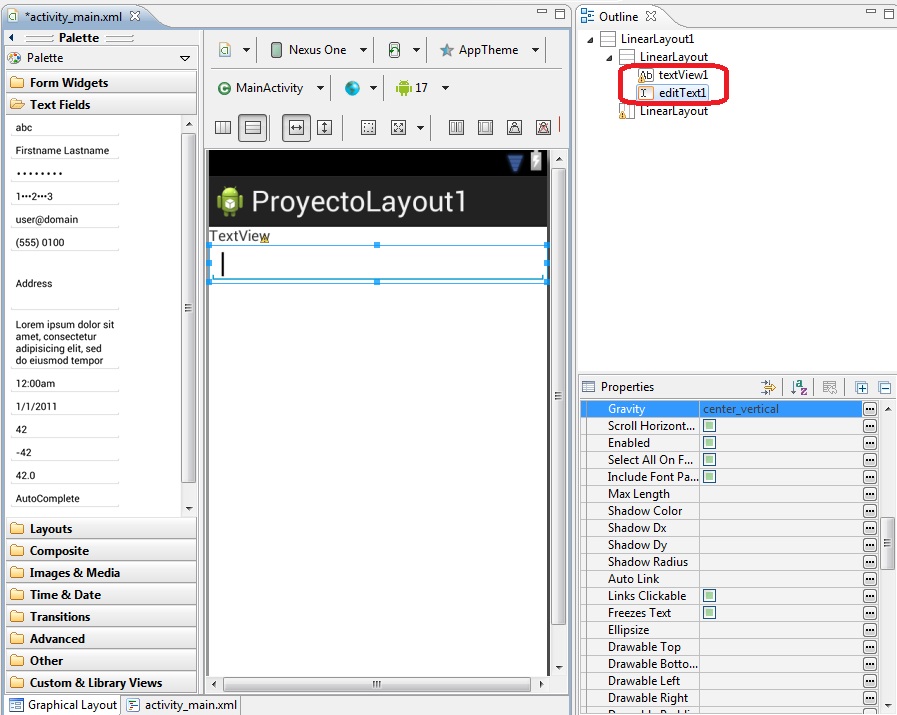
Task: Toggle the Enabled property checkbox
Action: point(709,443)
